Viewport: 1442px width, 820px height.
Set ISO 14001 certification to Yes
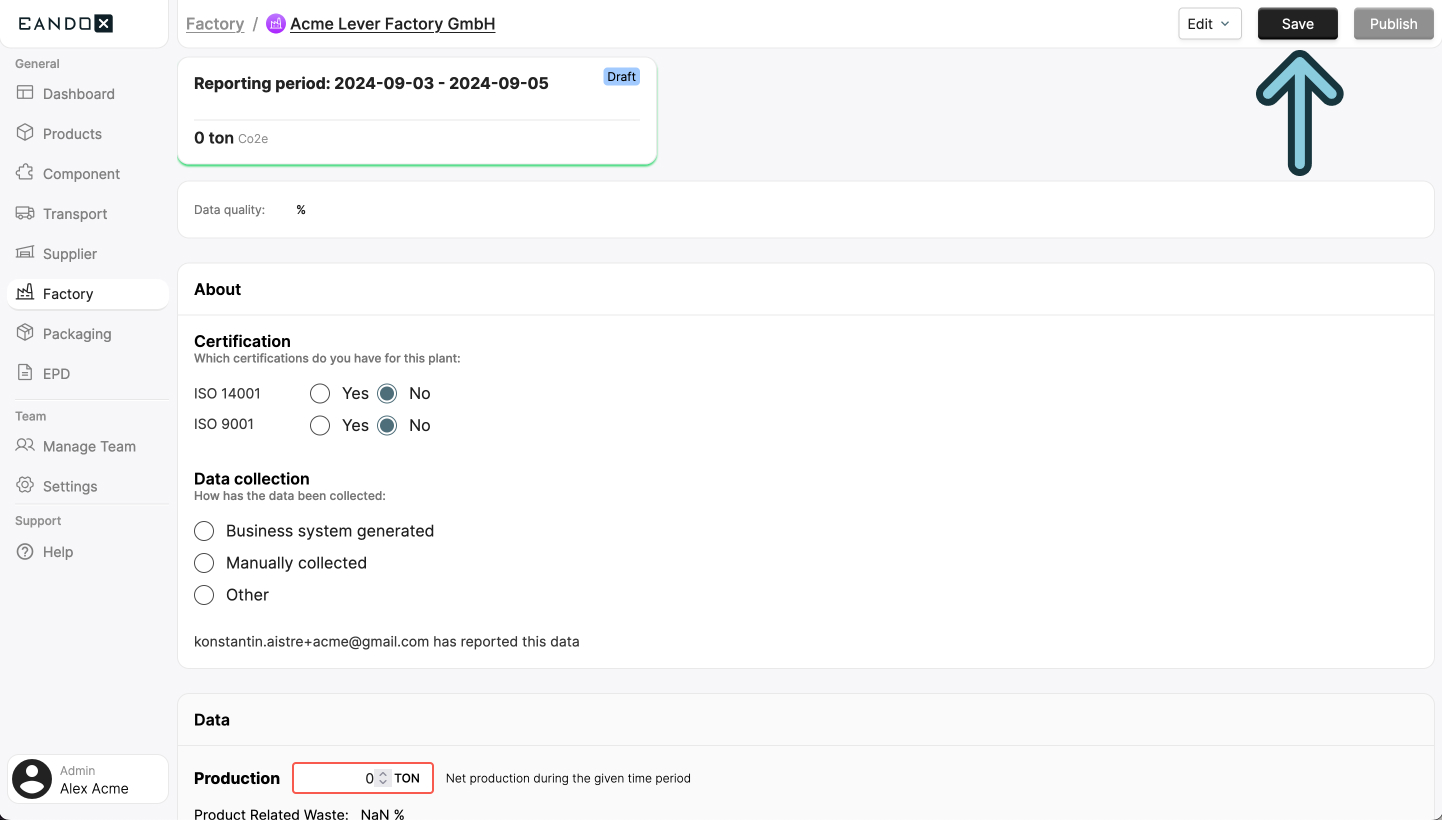[x=320, y=393]
